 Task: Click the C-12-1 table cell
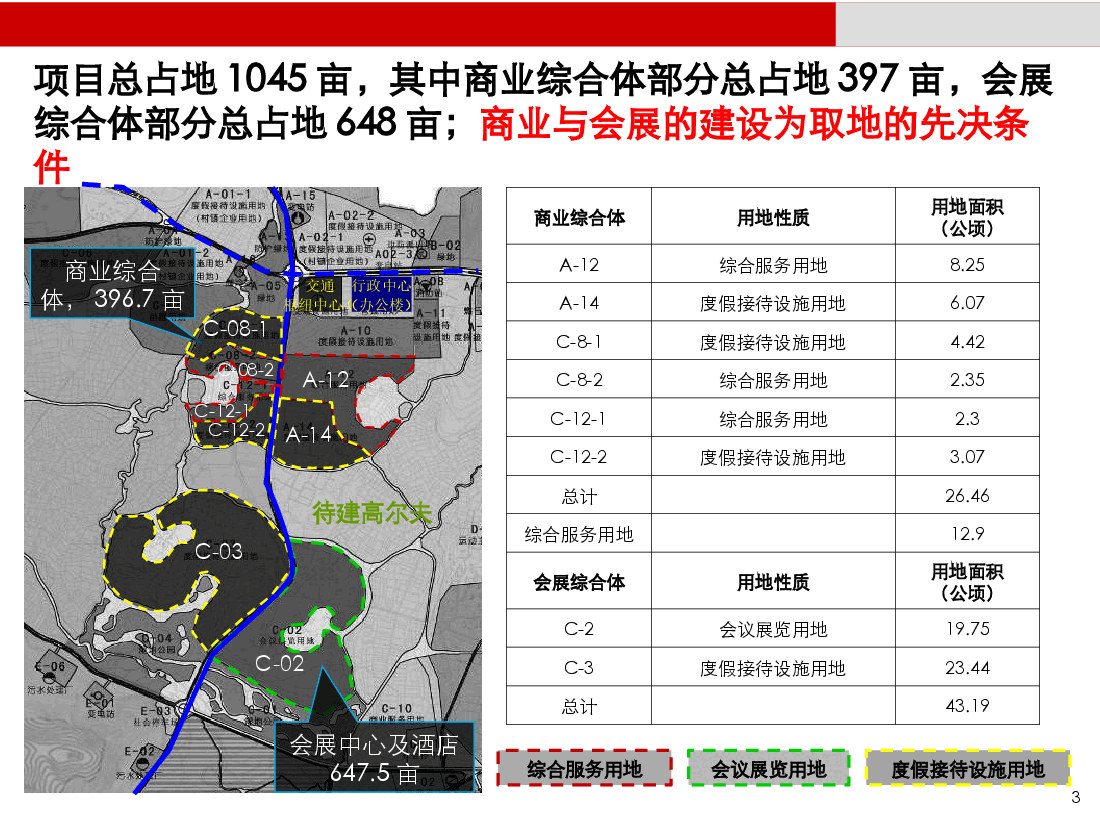pyautogui.click(x=579, y=417)
